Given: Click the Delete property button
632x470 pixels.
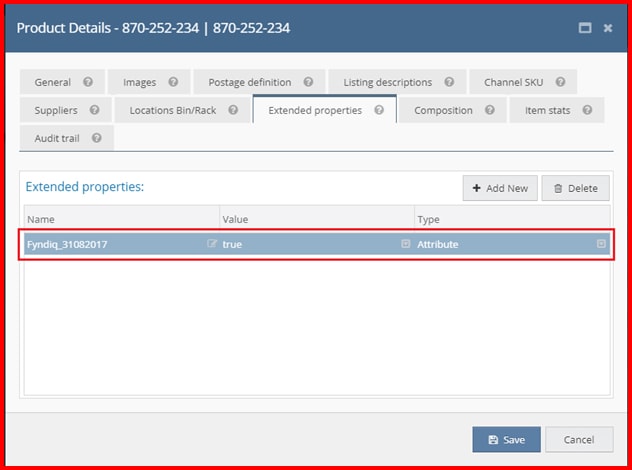Looking at the screenshot, I should 576,188.
